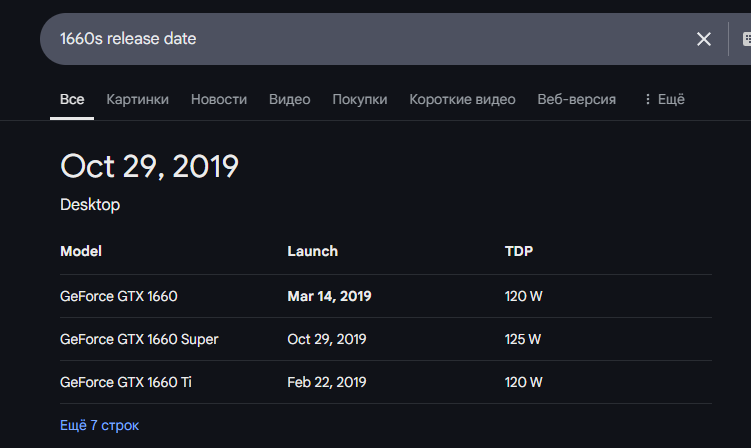Go to the 'Видео' tab
Viewport: 751px width, 448px height.
point(289,99)
